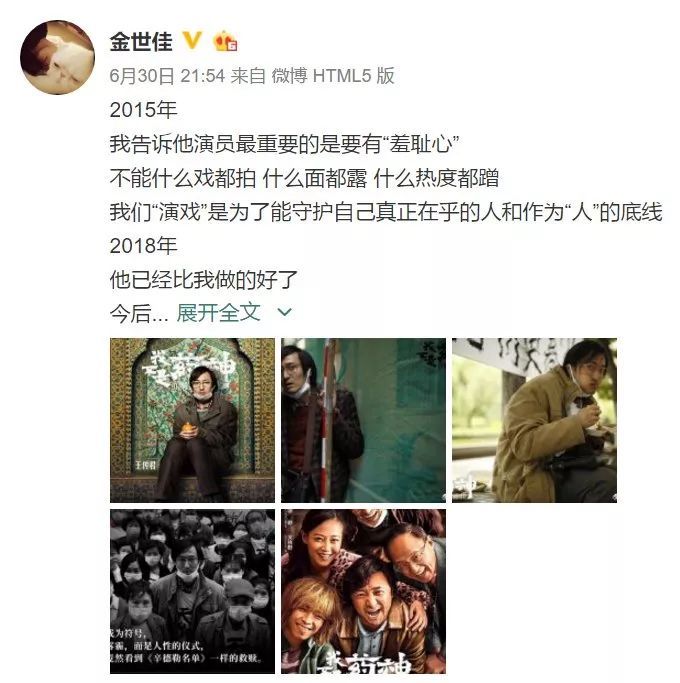Click the line about 作为"人"的底线

pos(386,212)
